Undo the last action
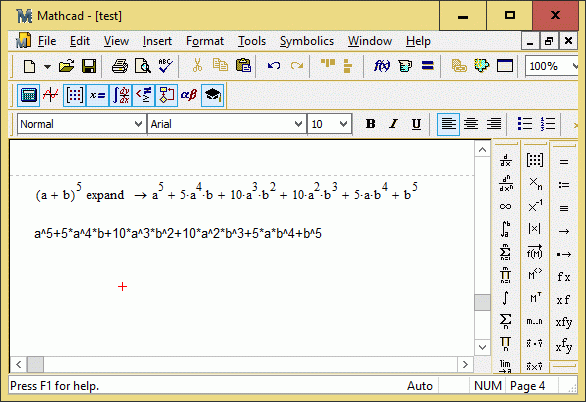The height and width of the screenshot is (402, 586). [x=274, y=67]
